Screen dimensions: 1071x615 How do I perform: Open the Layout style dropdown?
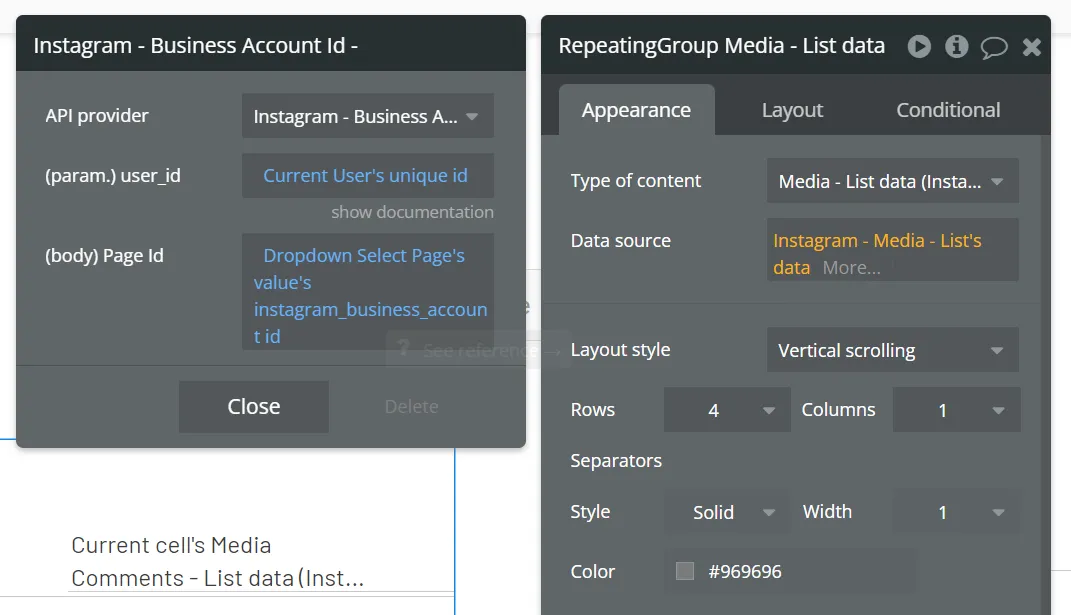tap(893, 350)
